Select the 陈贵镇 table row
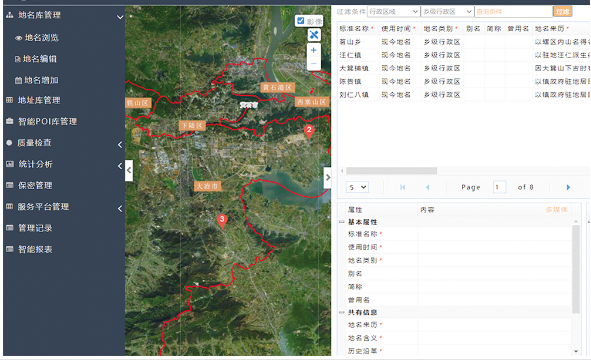591x360 pixels. [464, 81]
